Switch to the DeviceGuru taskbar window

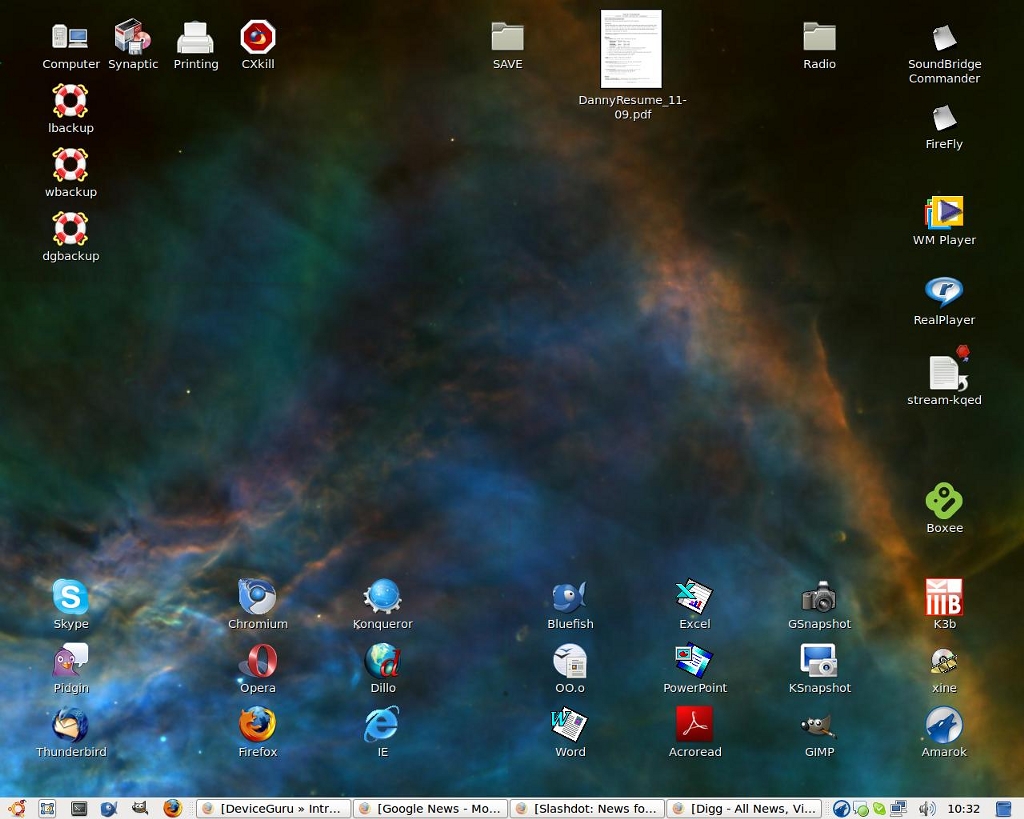pyautogui.click(x=274, y=809)
